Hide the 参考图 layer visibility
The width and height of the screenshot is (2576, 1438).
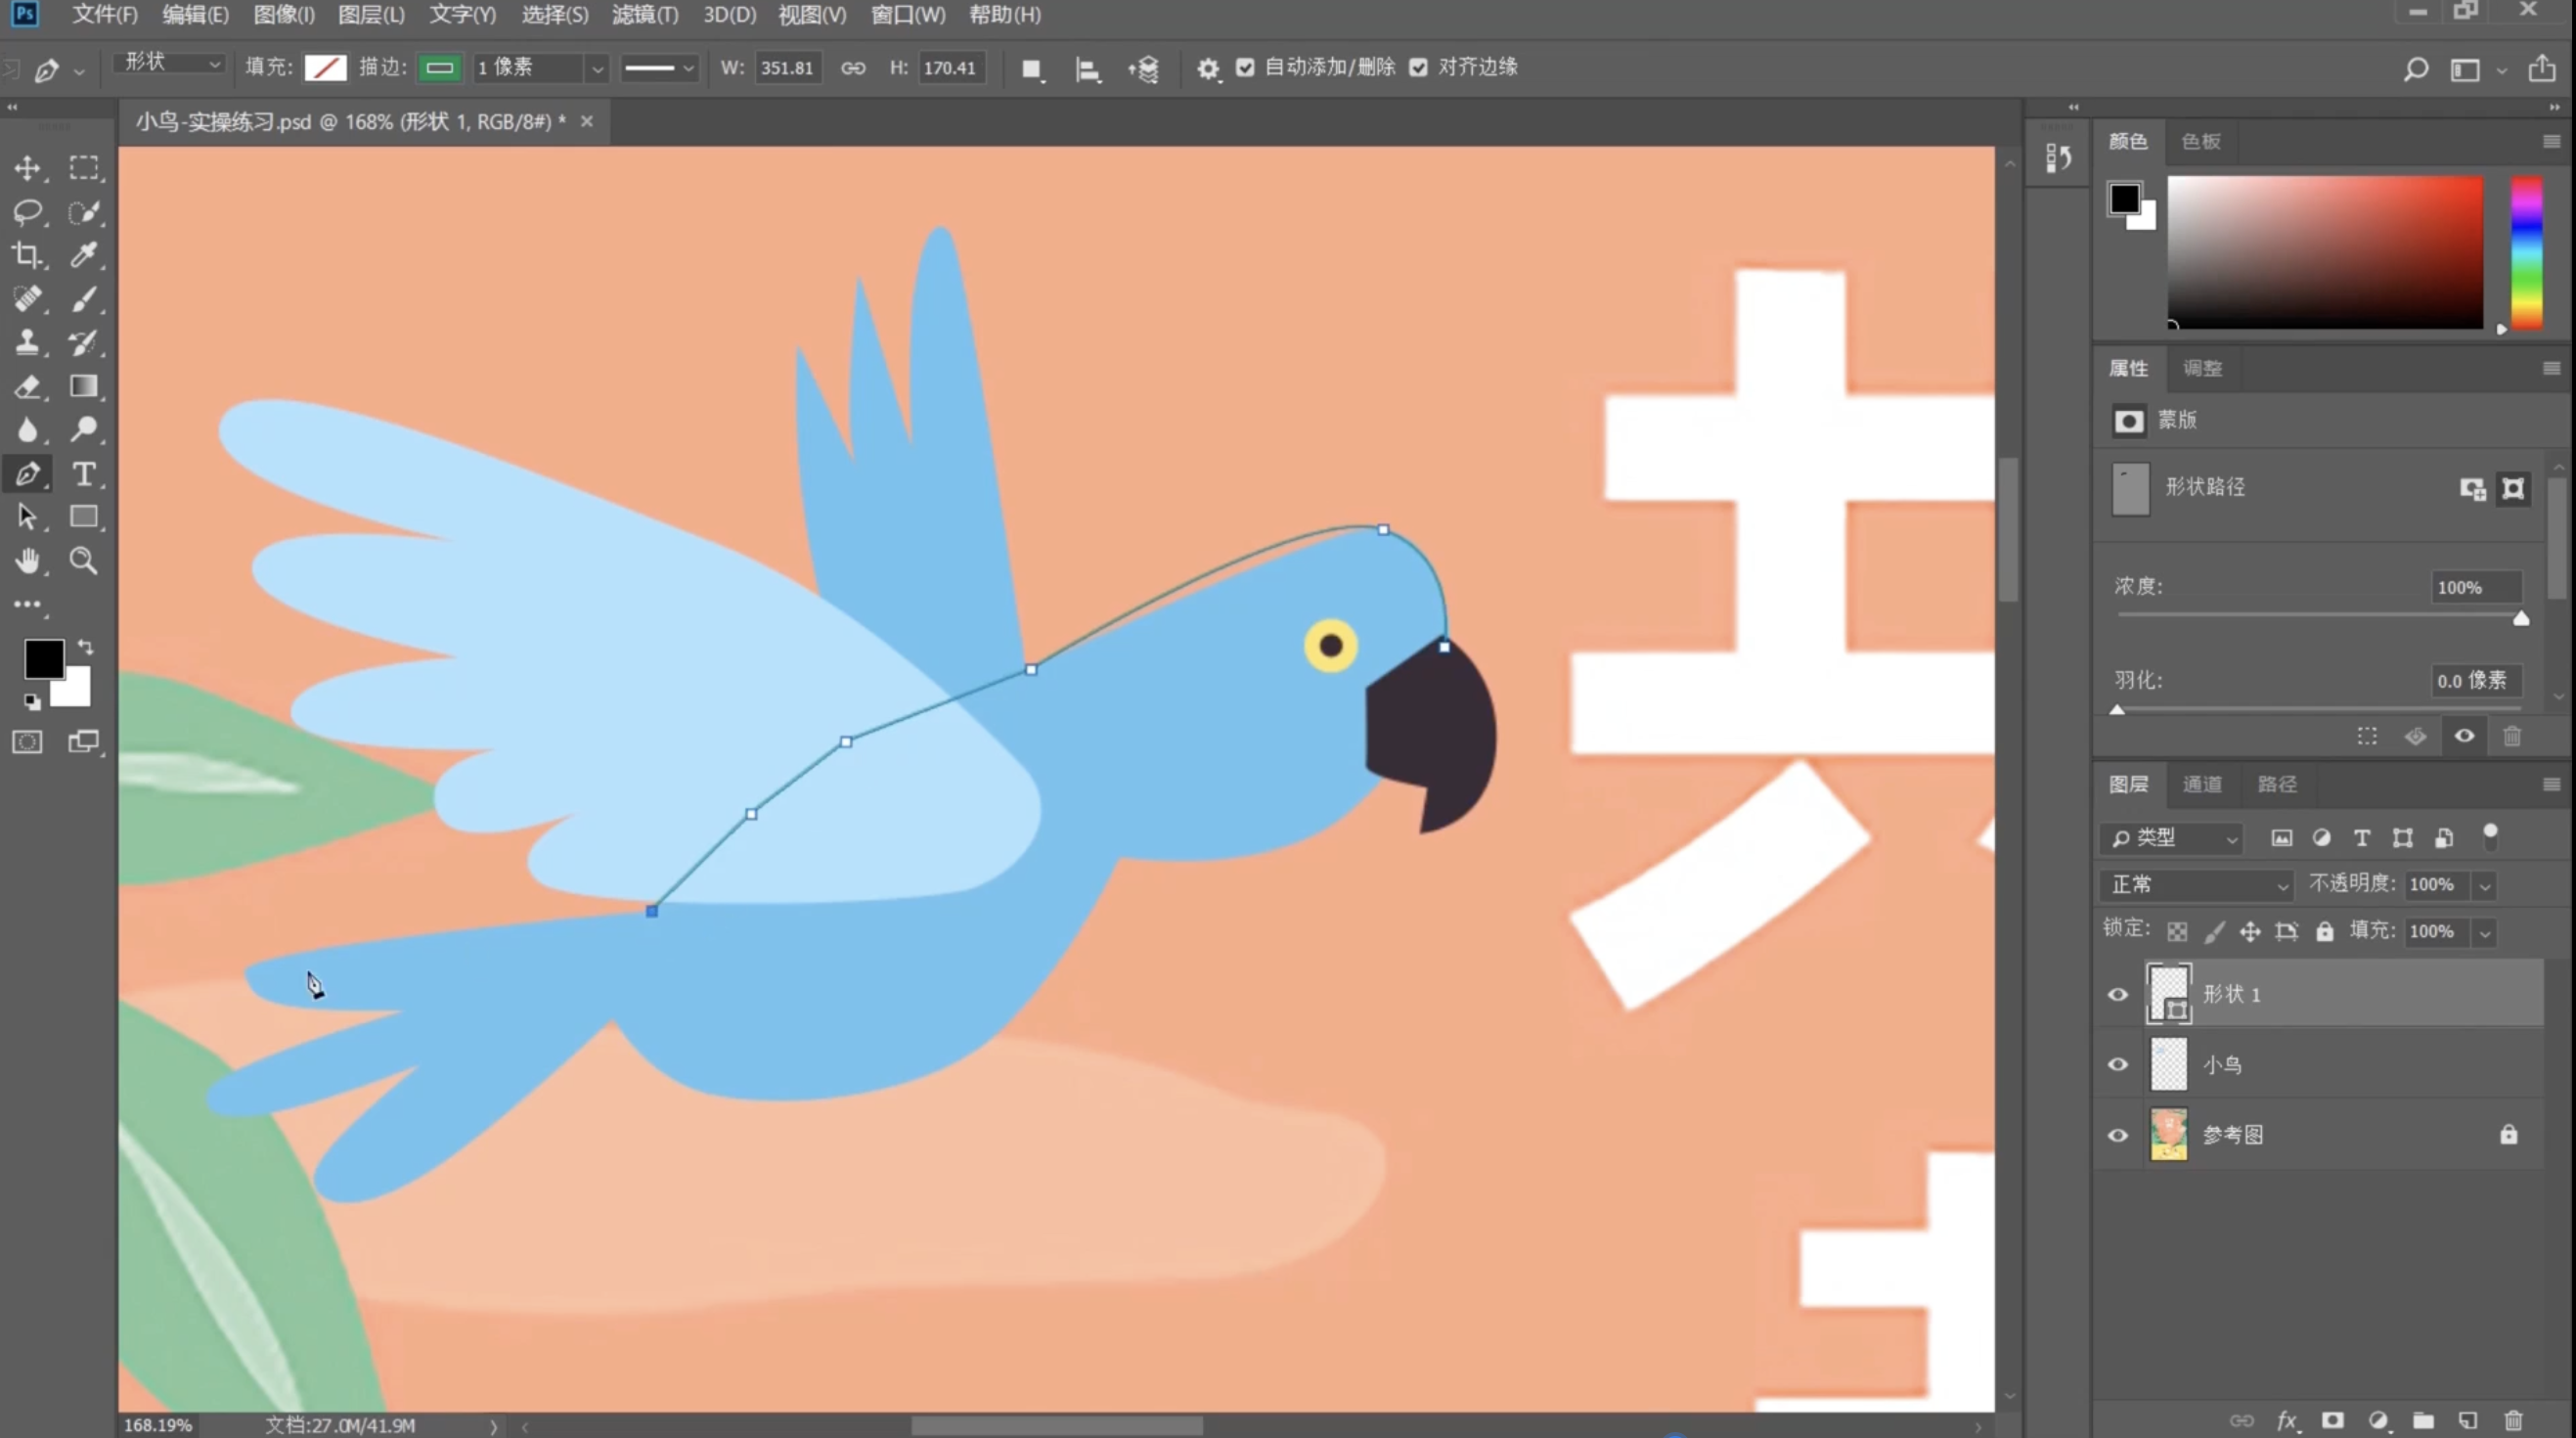[x=2117, y=1135]
